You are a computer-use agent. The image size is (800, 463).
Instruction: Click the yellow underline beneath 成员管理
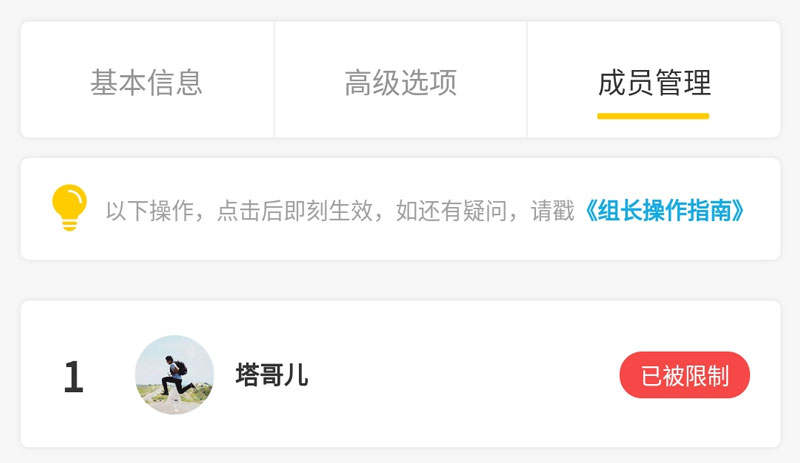pyautogui.click(x=653, y=116)
